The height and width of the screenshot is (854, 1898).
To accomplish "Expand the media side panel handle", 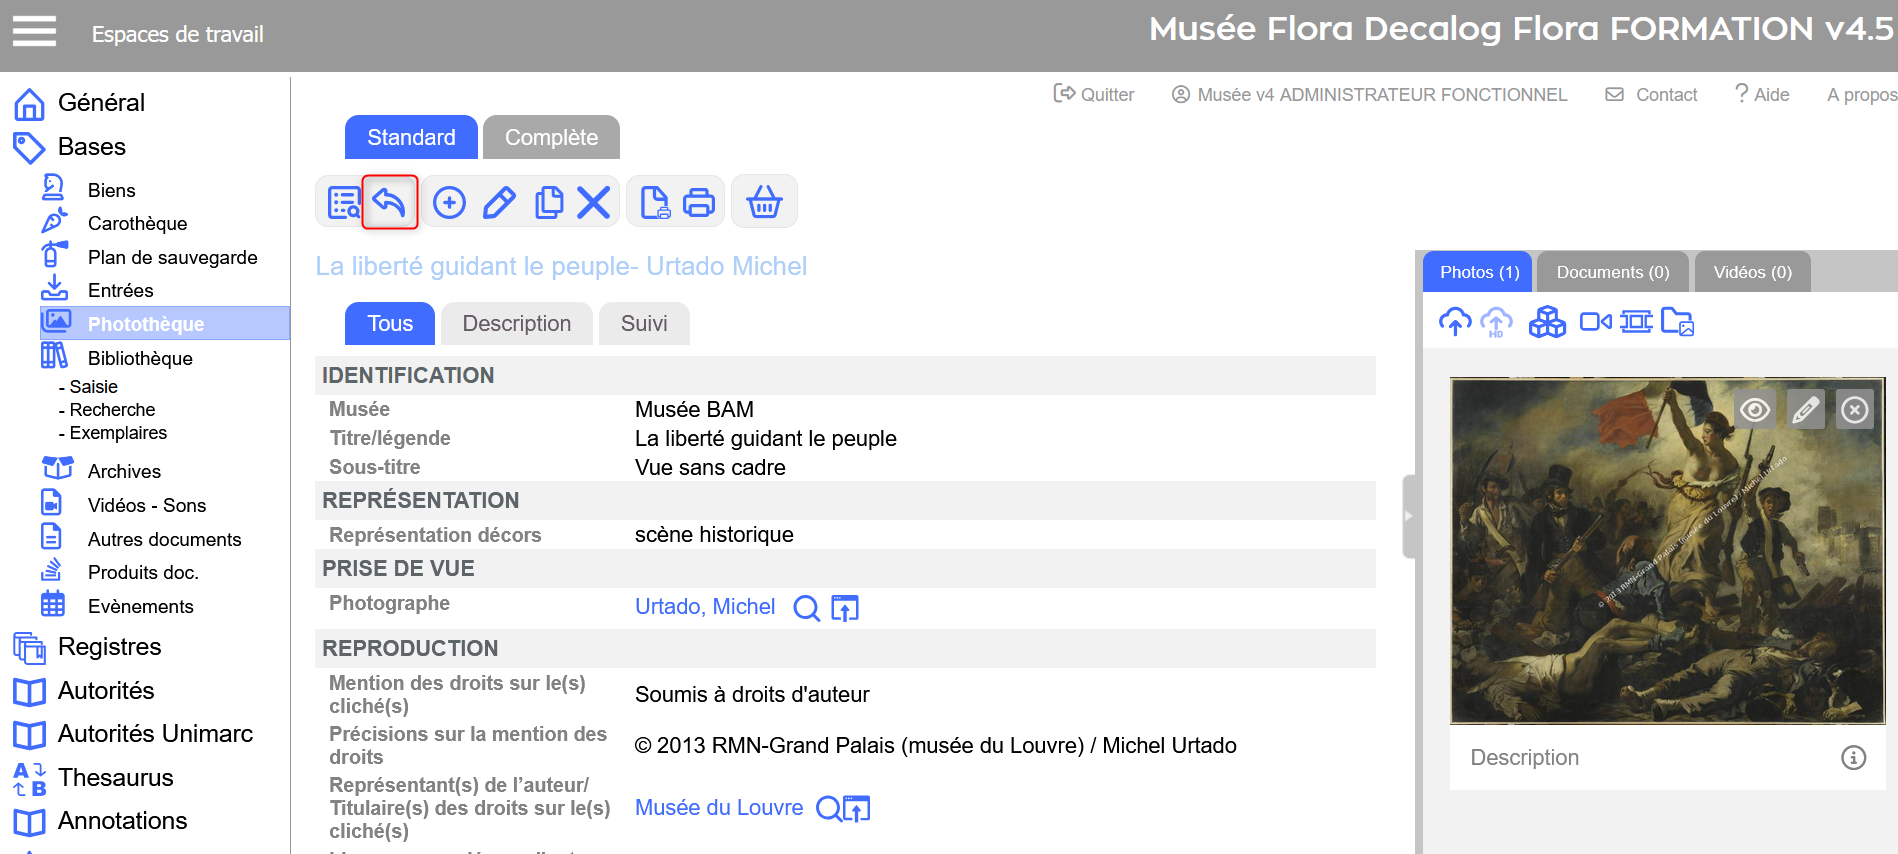I will 1409,516.
